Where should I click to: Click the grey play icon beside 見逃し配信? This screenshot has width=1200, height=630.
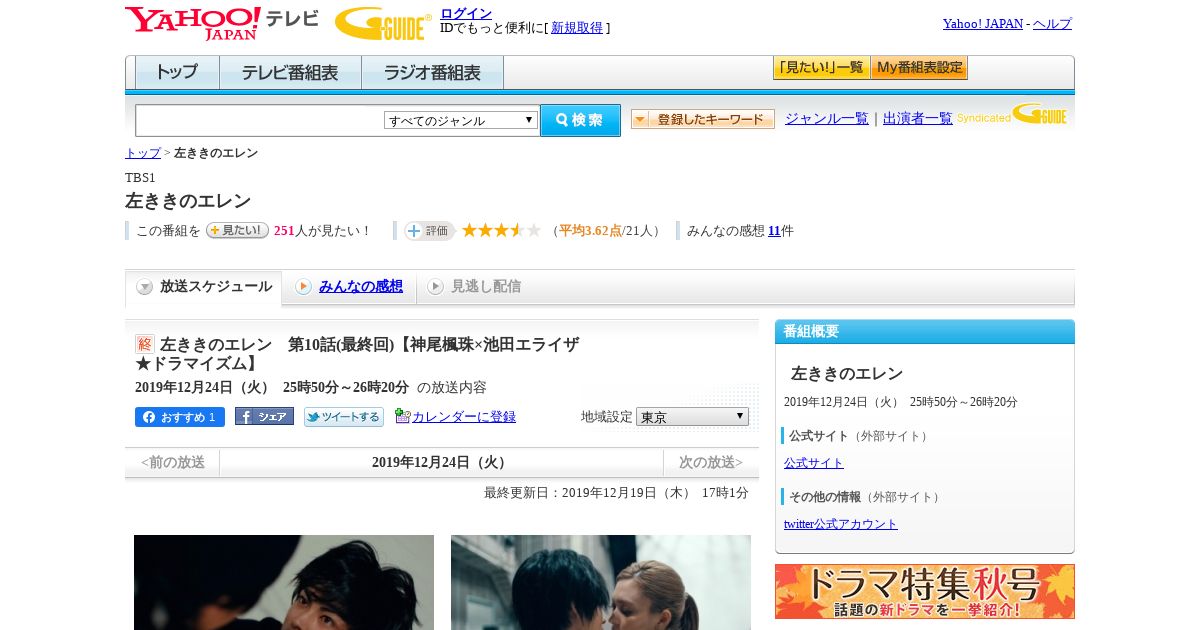pyautogui.click(x=435, y=287)
